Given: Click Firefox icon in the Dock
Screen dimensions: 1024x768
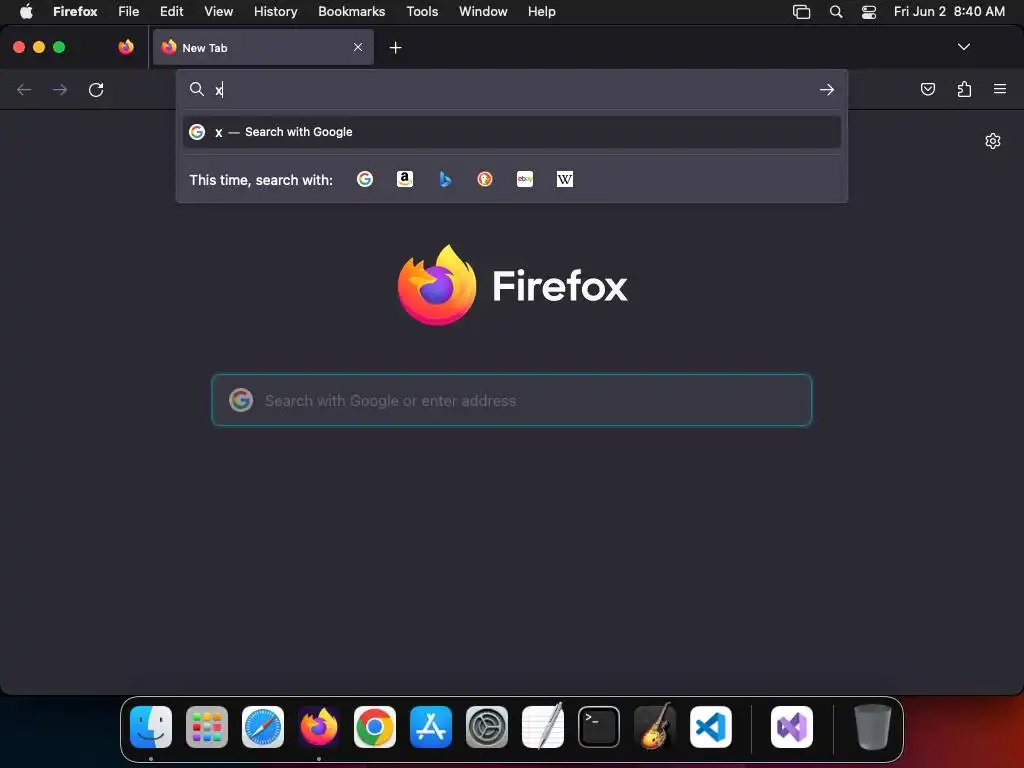Looking at the screenshot, I should tap(319, 727).
